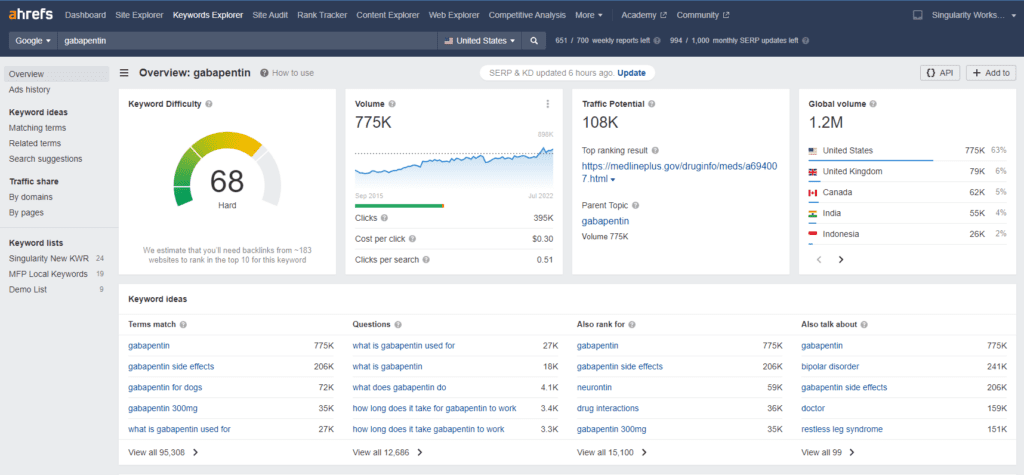The width and height of the screenshot is (1024, 475).
Task: Open Traffic share By pages
Action: click(26, 212)
